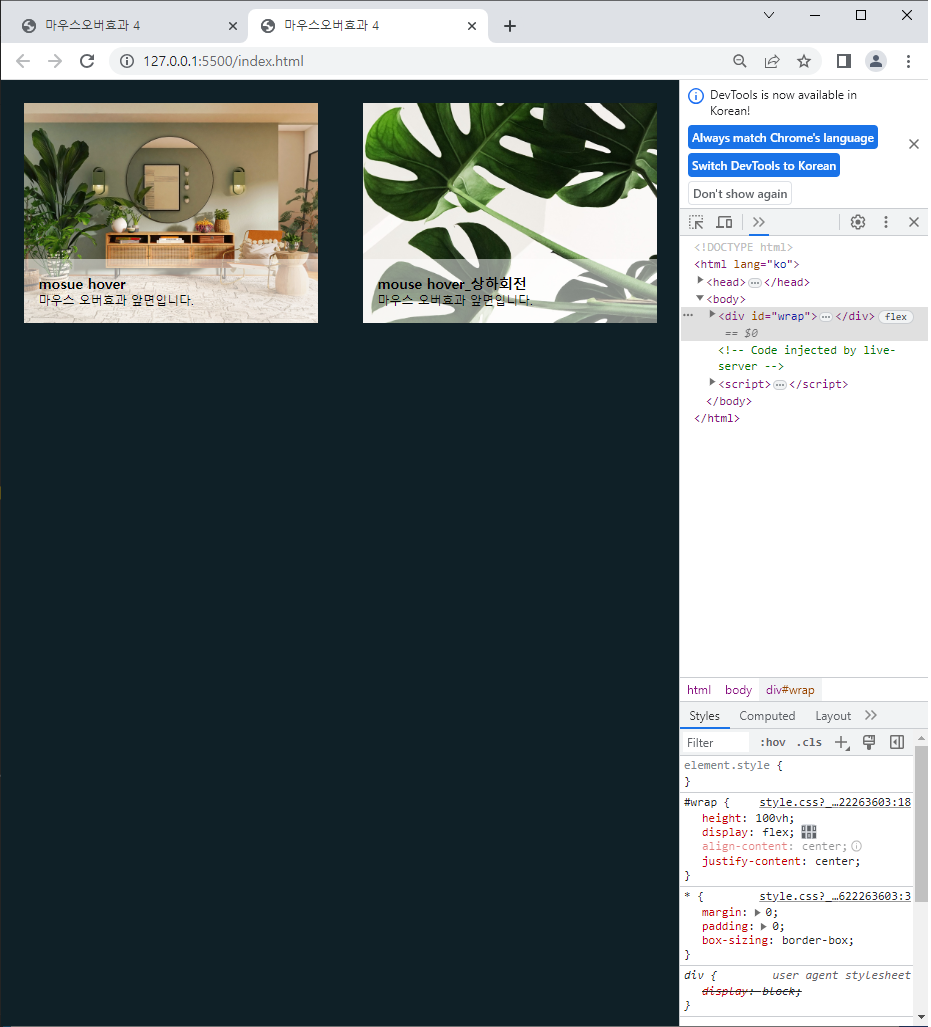Show more DevTools panels chevron
The height and width of the screenshot is (1027, 931).
(x=759, y=222)
